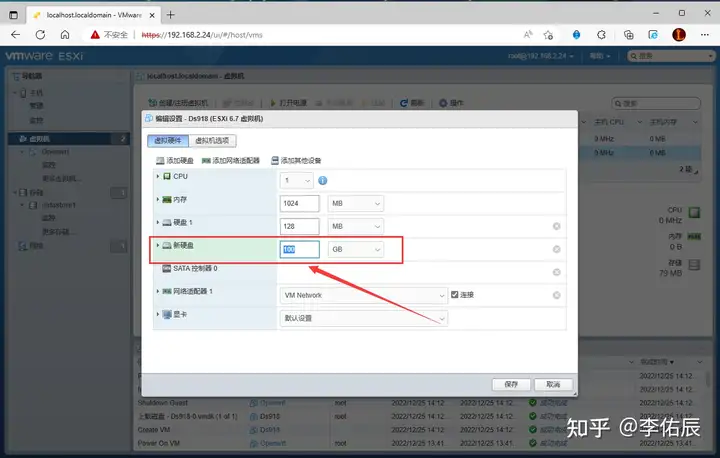Click the browser refresh icon

(40, 35)
